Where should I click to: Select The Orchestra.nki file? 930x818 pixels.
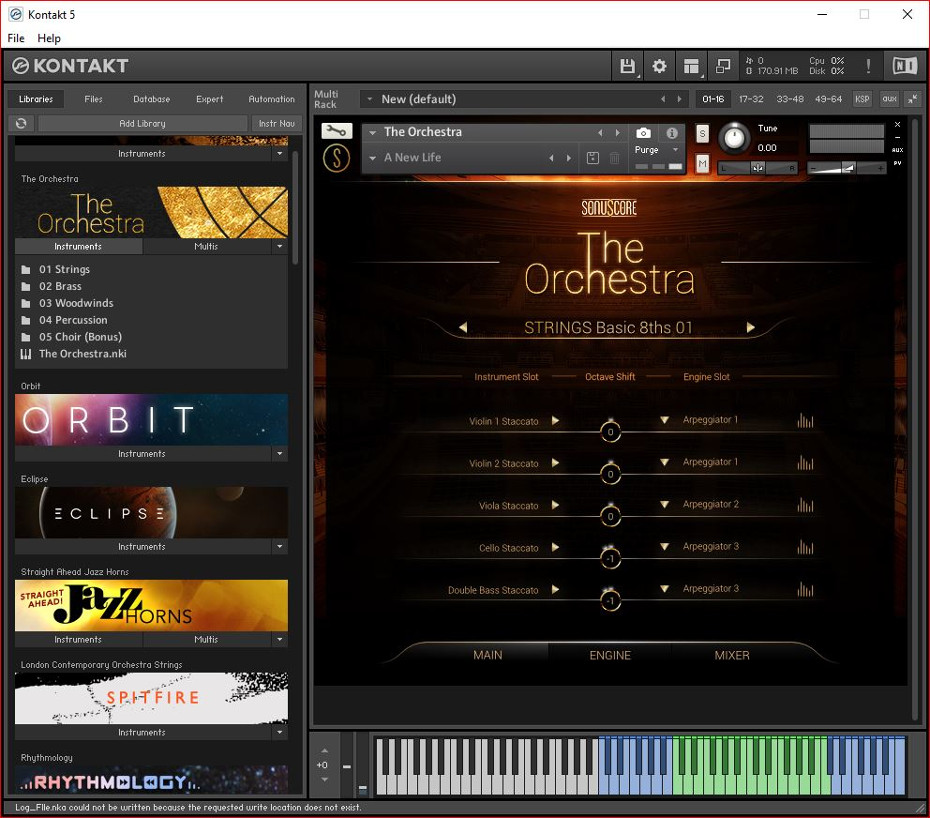point(82,354)
